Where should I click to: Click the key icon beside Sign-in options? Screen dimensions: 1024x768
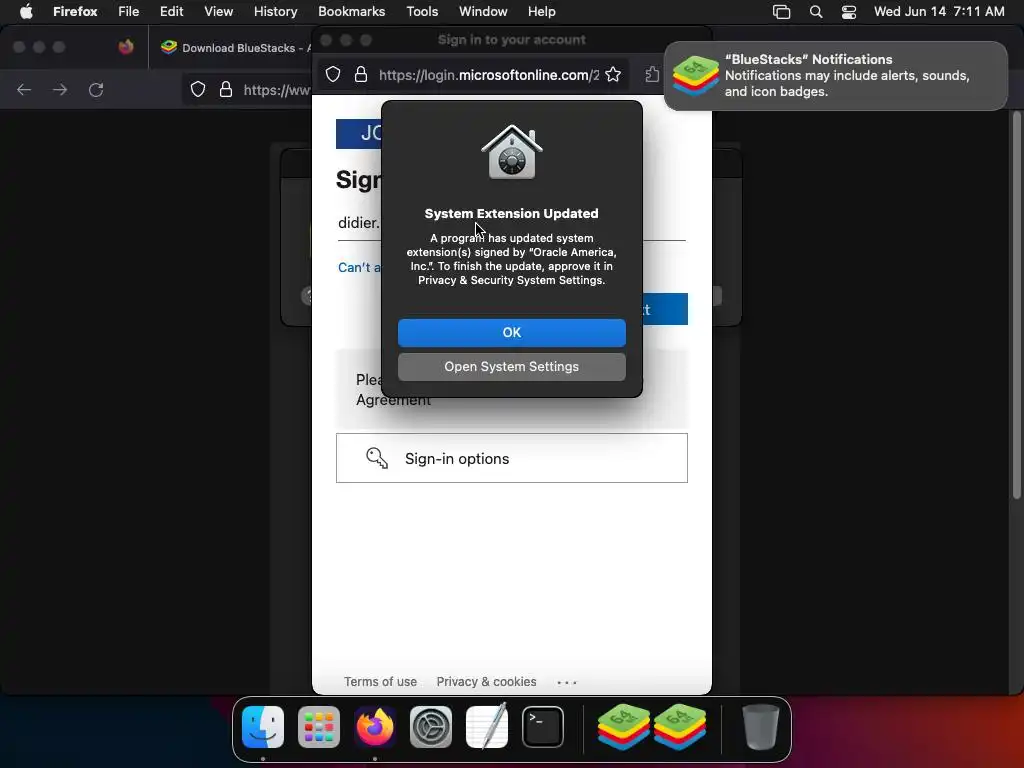[x=377, y=458]
